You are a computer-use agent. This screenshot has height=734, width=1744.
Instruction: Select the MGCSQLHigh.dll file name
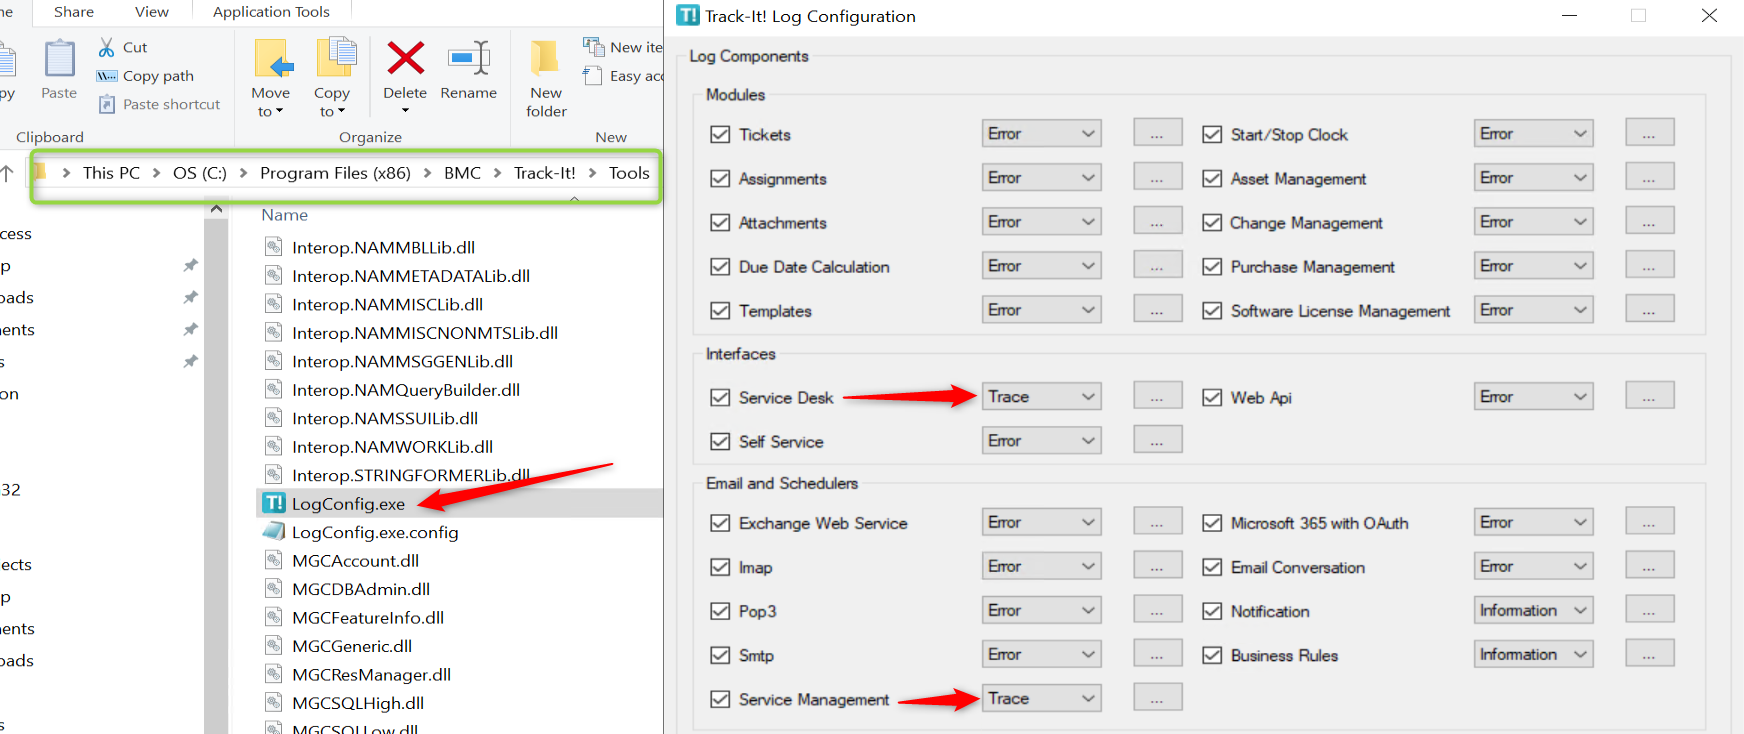point(358,703)
